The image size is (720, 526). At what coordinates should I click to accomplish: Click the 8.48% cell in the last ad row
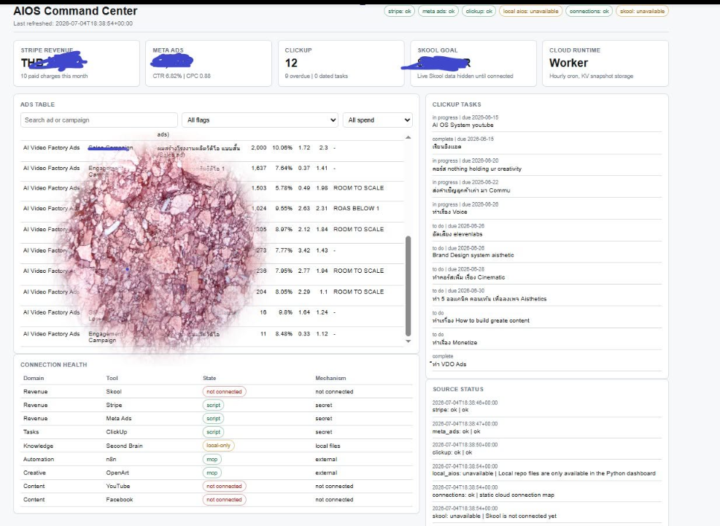(284, 334)
